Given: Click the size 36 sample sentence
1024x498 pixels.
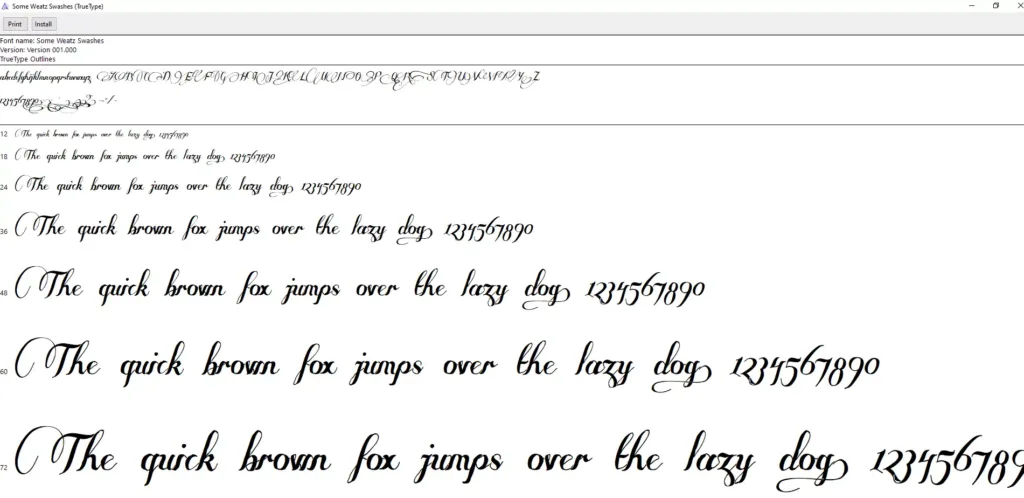Looking at the screenshot, I should (274, 228).
